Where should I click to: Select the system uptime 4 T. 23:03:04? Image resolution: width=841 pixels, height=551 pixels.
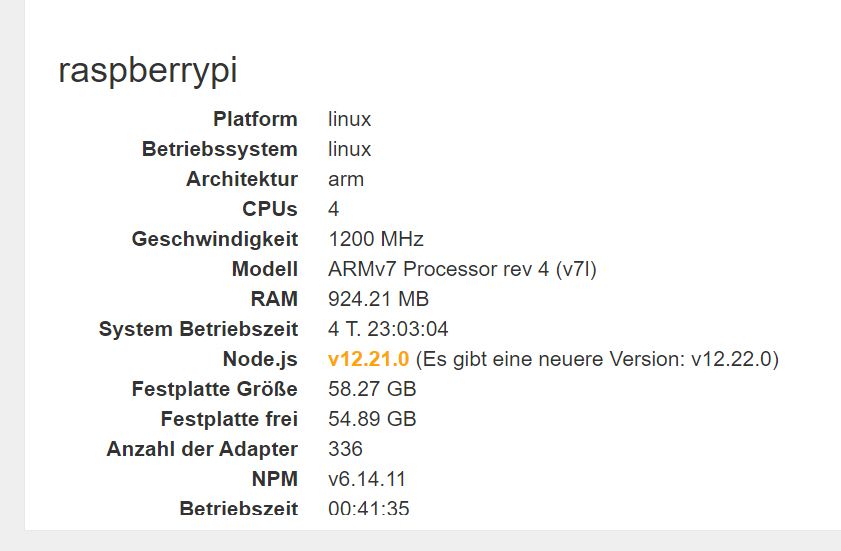pos(388,329)
